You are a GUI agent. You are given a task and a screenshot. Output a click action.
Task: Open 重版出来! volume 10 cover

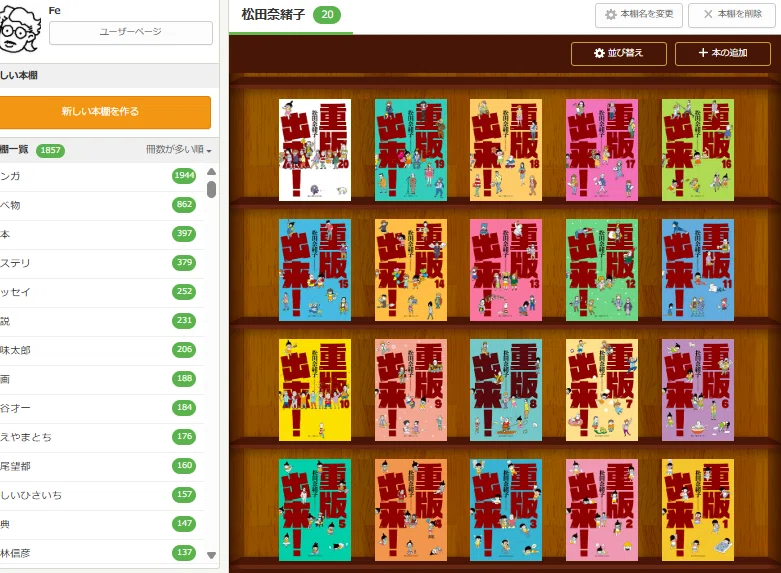click(315, 390)
